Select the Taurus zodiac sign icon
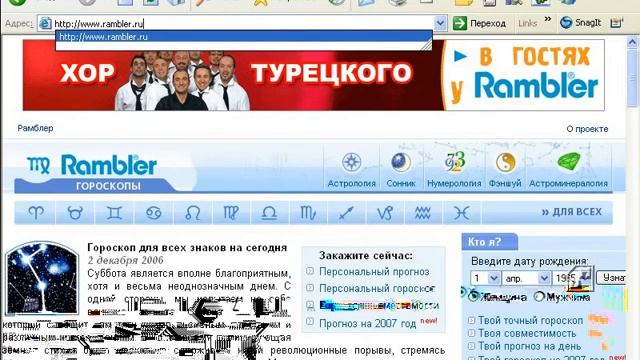This screenshot has height=360, width=640. 75,213
